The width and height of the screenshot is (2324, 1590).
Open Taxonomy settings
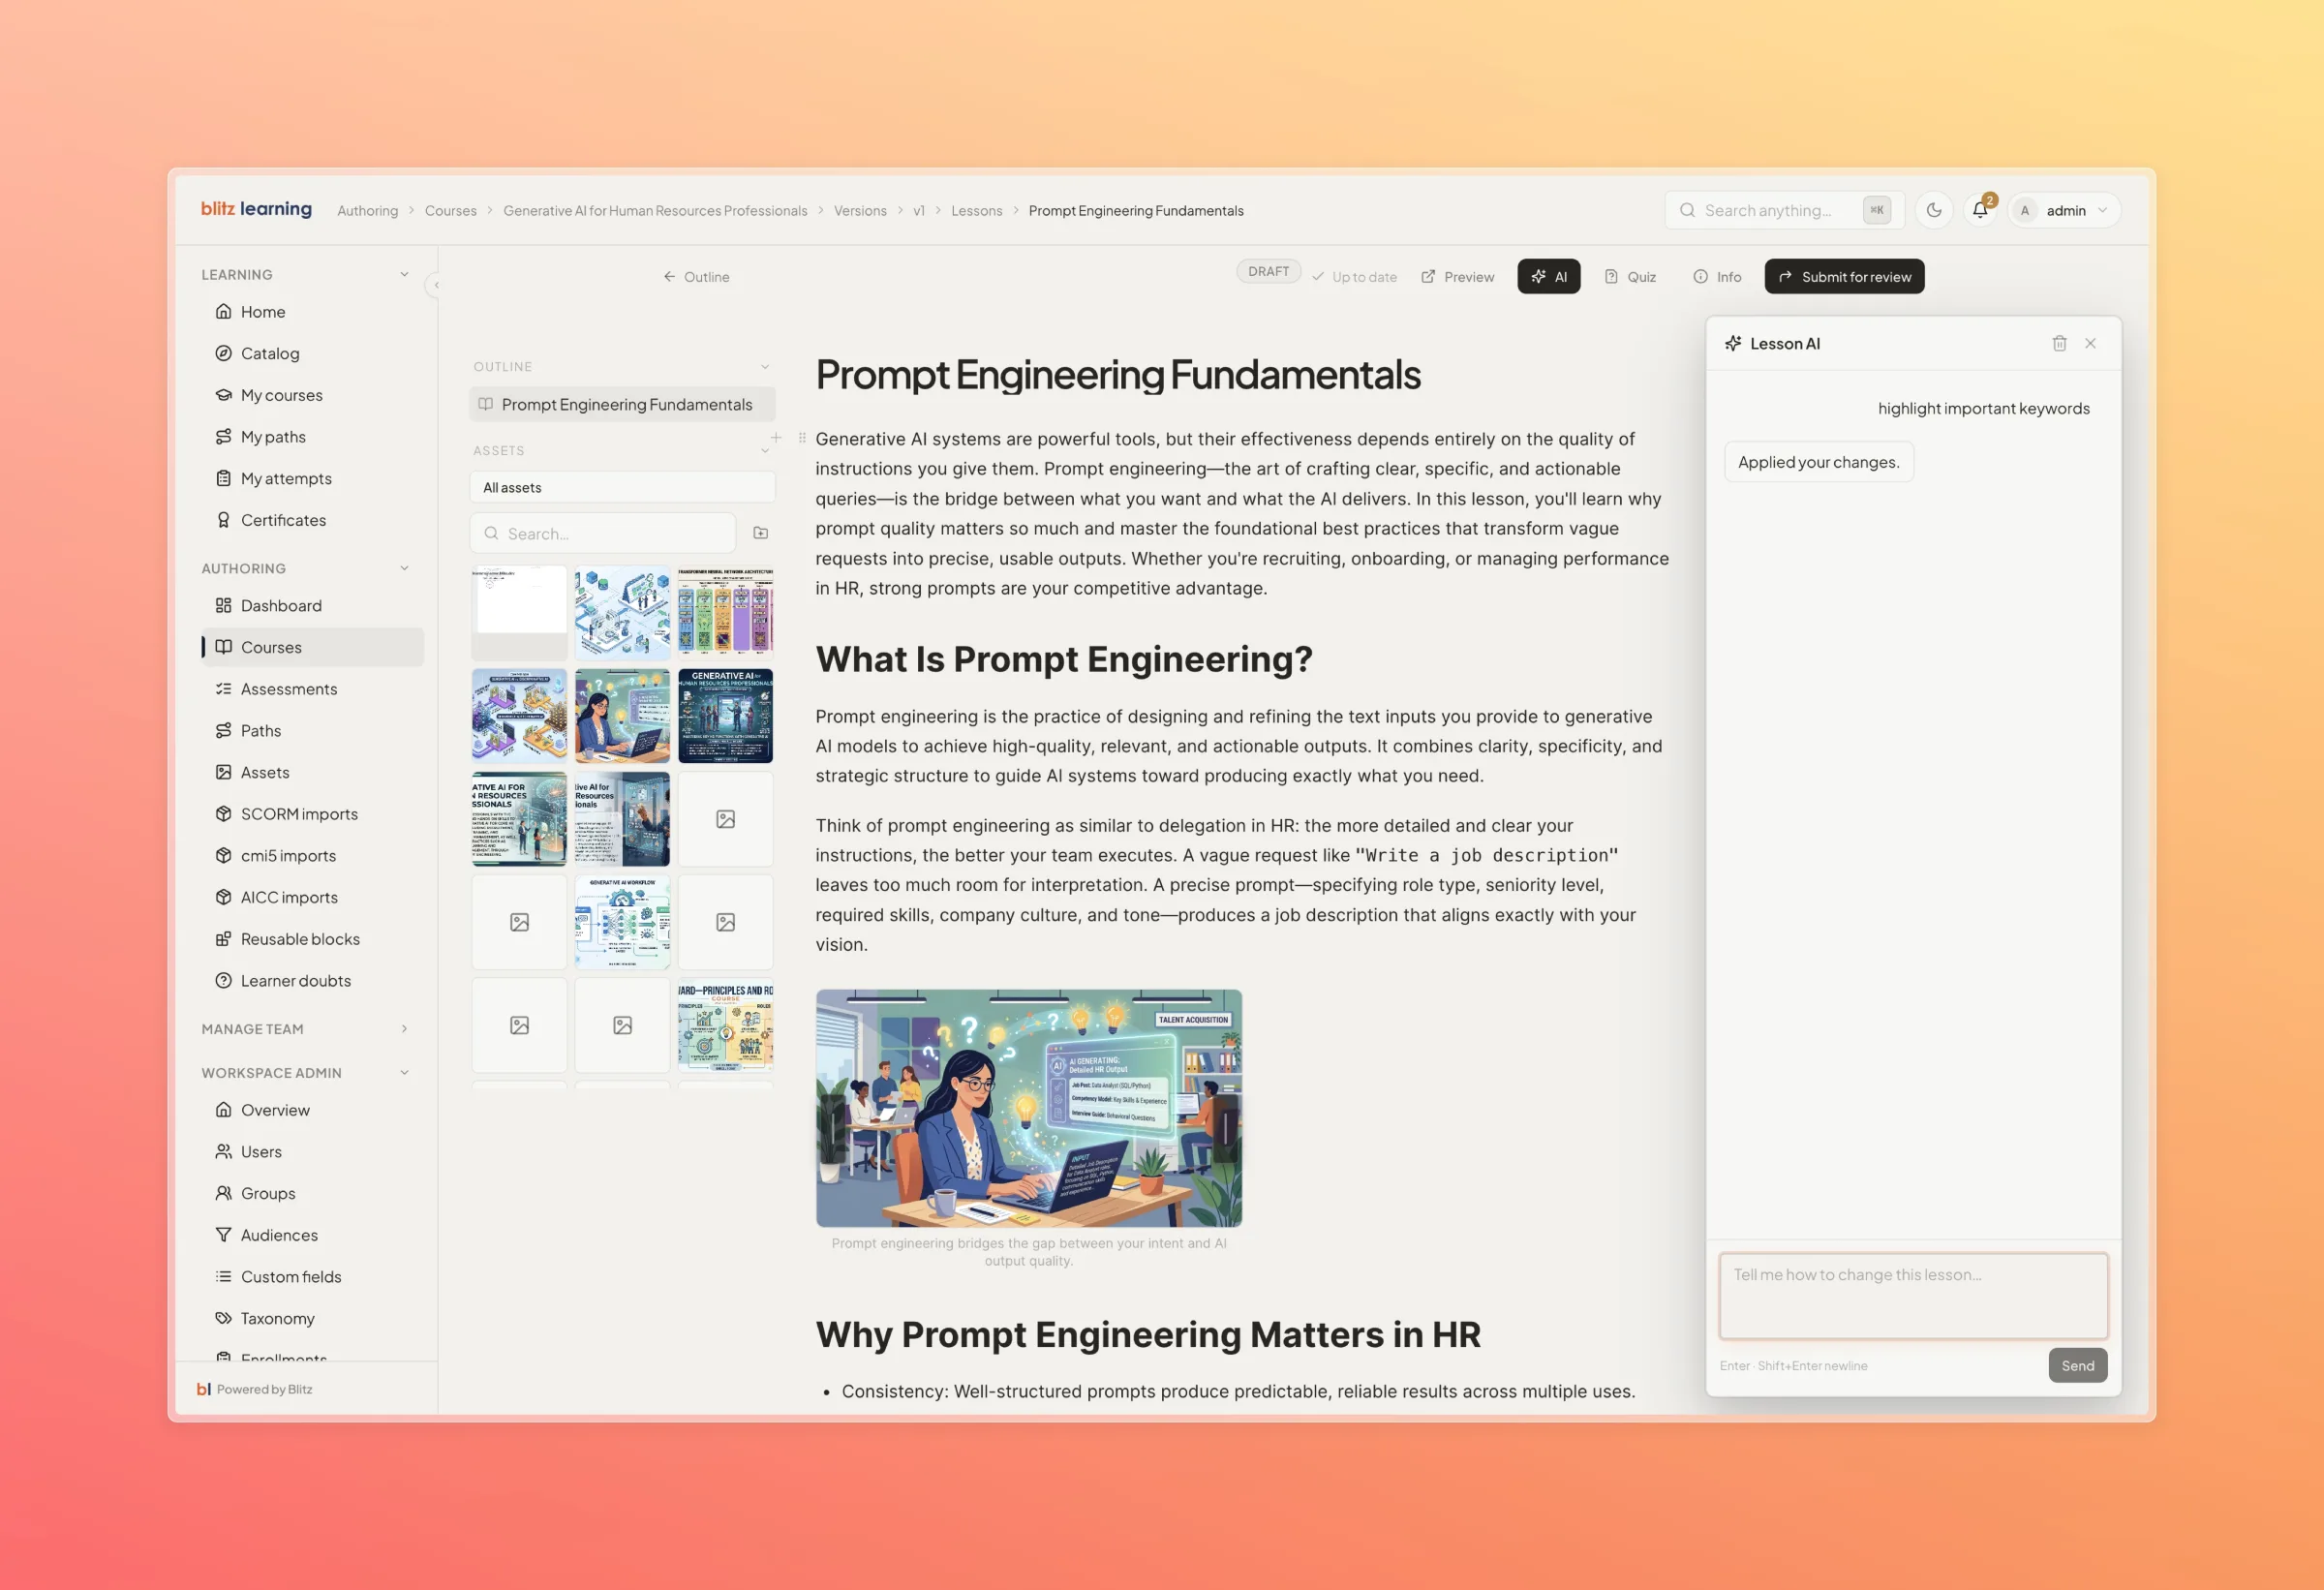click(312, 1319)
